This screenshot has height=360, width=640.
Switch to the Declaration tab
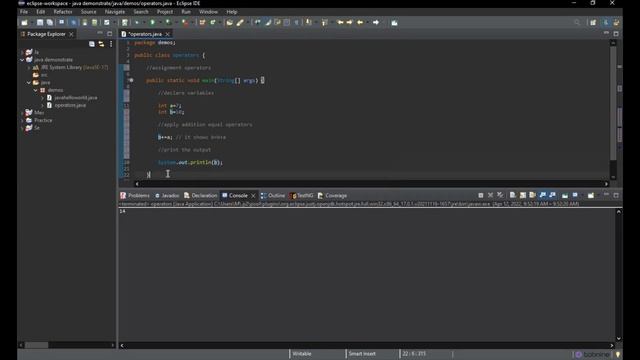coord(201,196)
